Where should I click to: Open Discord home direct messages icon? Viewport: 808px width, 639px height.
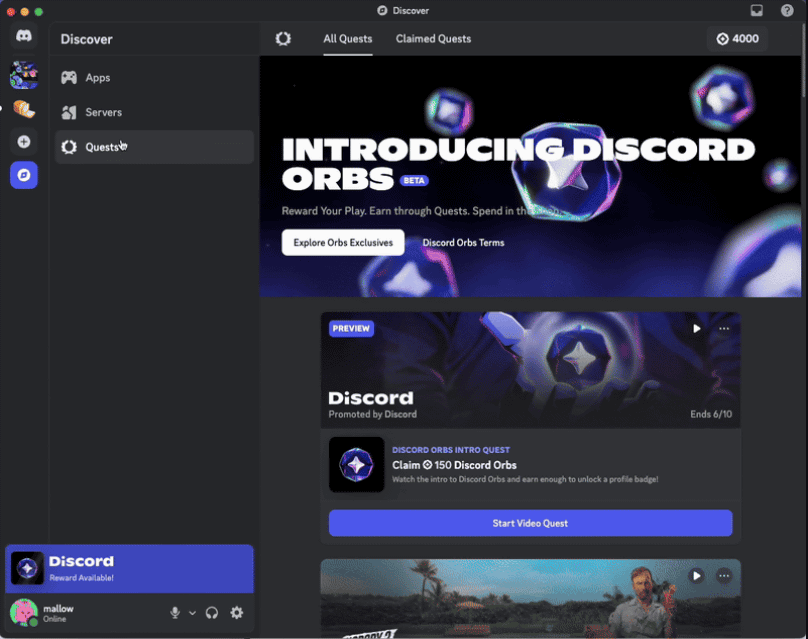pyautogui.click(x=24, y=36)
